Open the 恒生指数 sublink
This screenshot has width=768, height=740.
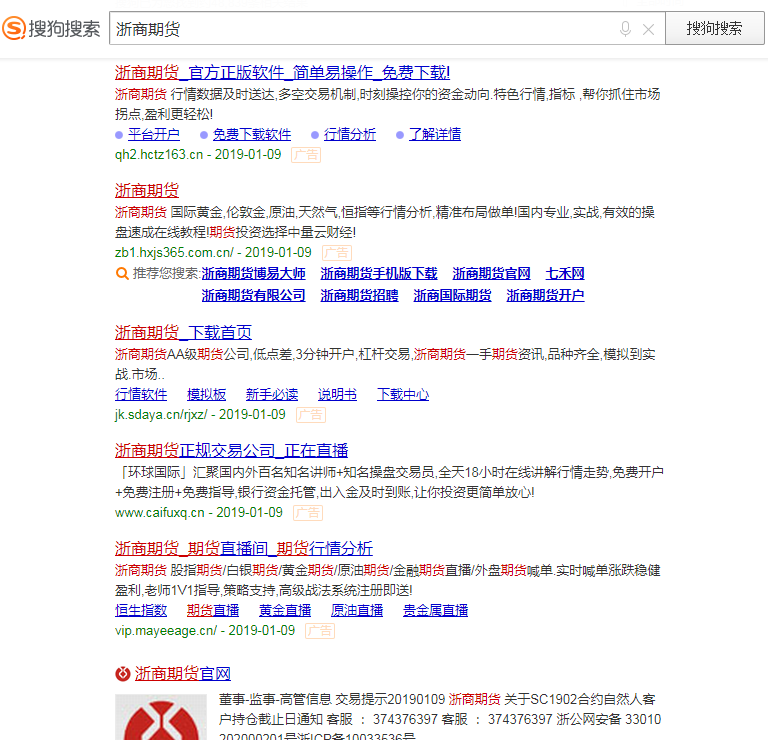pos(141,610)
